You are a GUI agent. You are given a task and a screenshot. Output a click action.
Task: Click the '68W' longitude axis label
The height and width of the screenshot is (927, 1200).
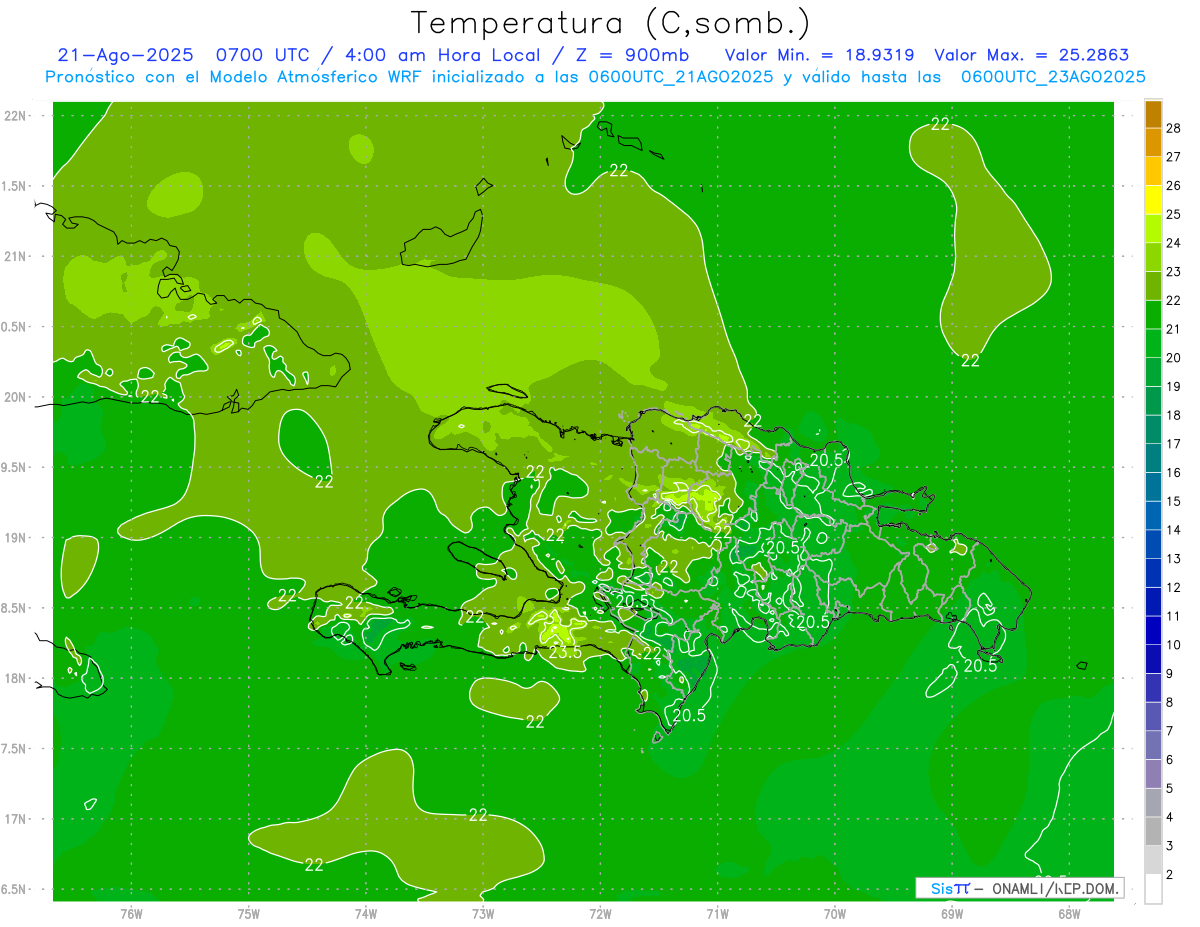tap(1069, 914)
